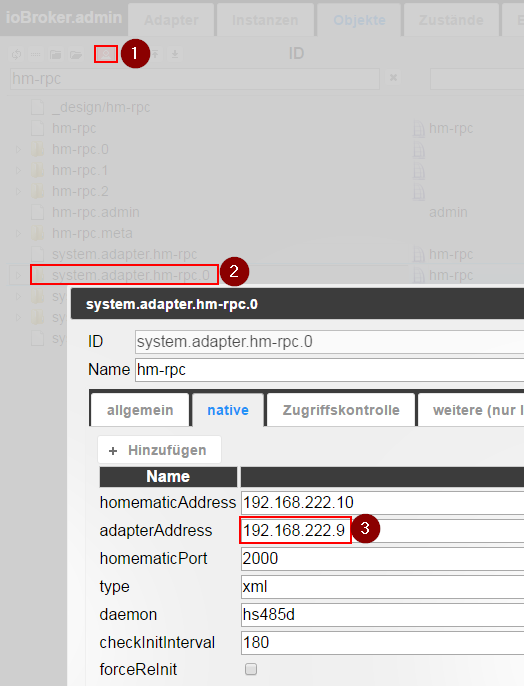This screenshot has width=524, height=686.
Task: Click the _design/hm-rpc document icon
Action: click(x=38, y=107)
